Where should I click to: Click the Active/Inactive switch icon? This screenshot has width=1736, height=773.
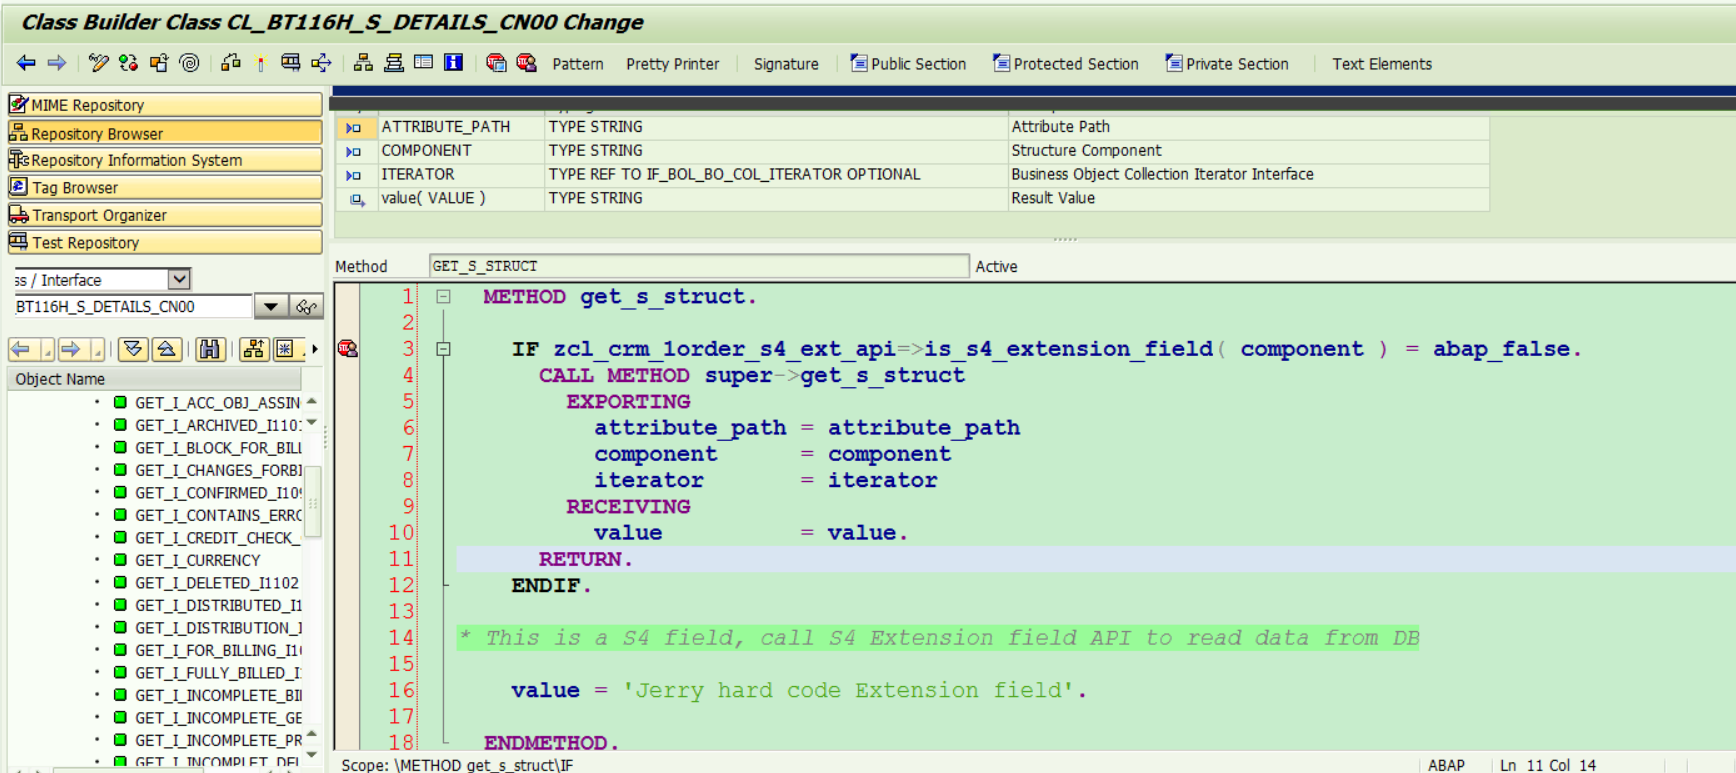pyautogui.click(x=128, y=63)
